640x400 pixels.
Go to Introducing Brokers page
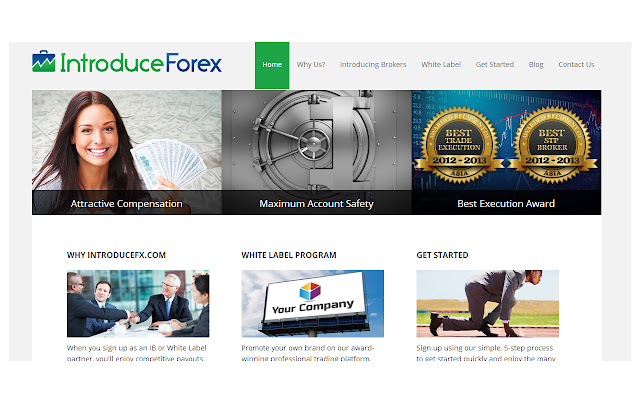pos(373,64)
